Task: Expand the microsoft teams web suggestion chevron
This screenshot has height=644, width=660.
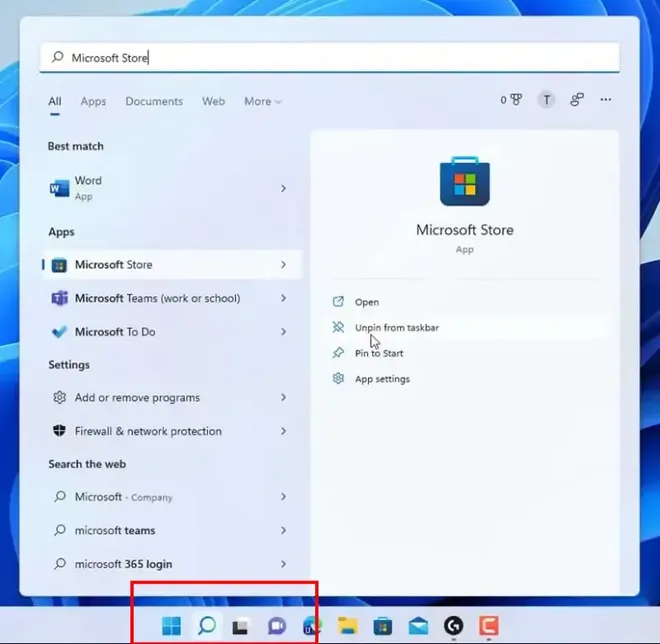Action: [283, 530]
